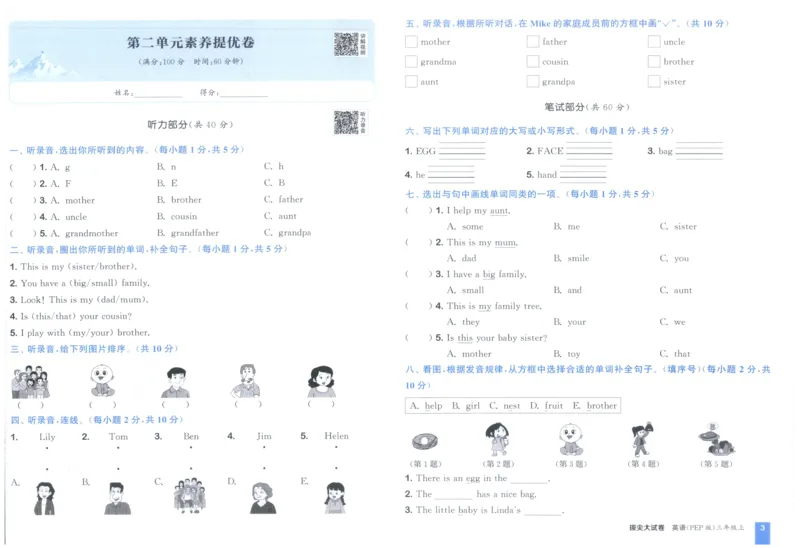Click the title 第二单元素养提优卷
This screenshot has height=548, width=800.
[x=190, y=42]
